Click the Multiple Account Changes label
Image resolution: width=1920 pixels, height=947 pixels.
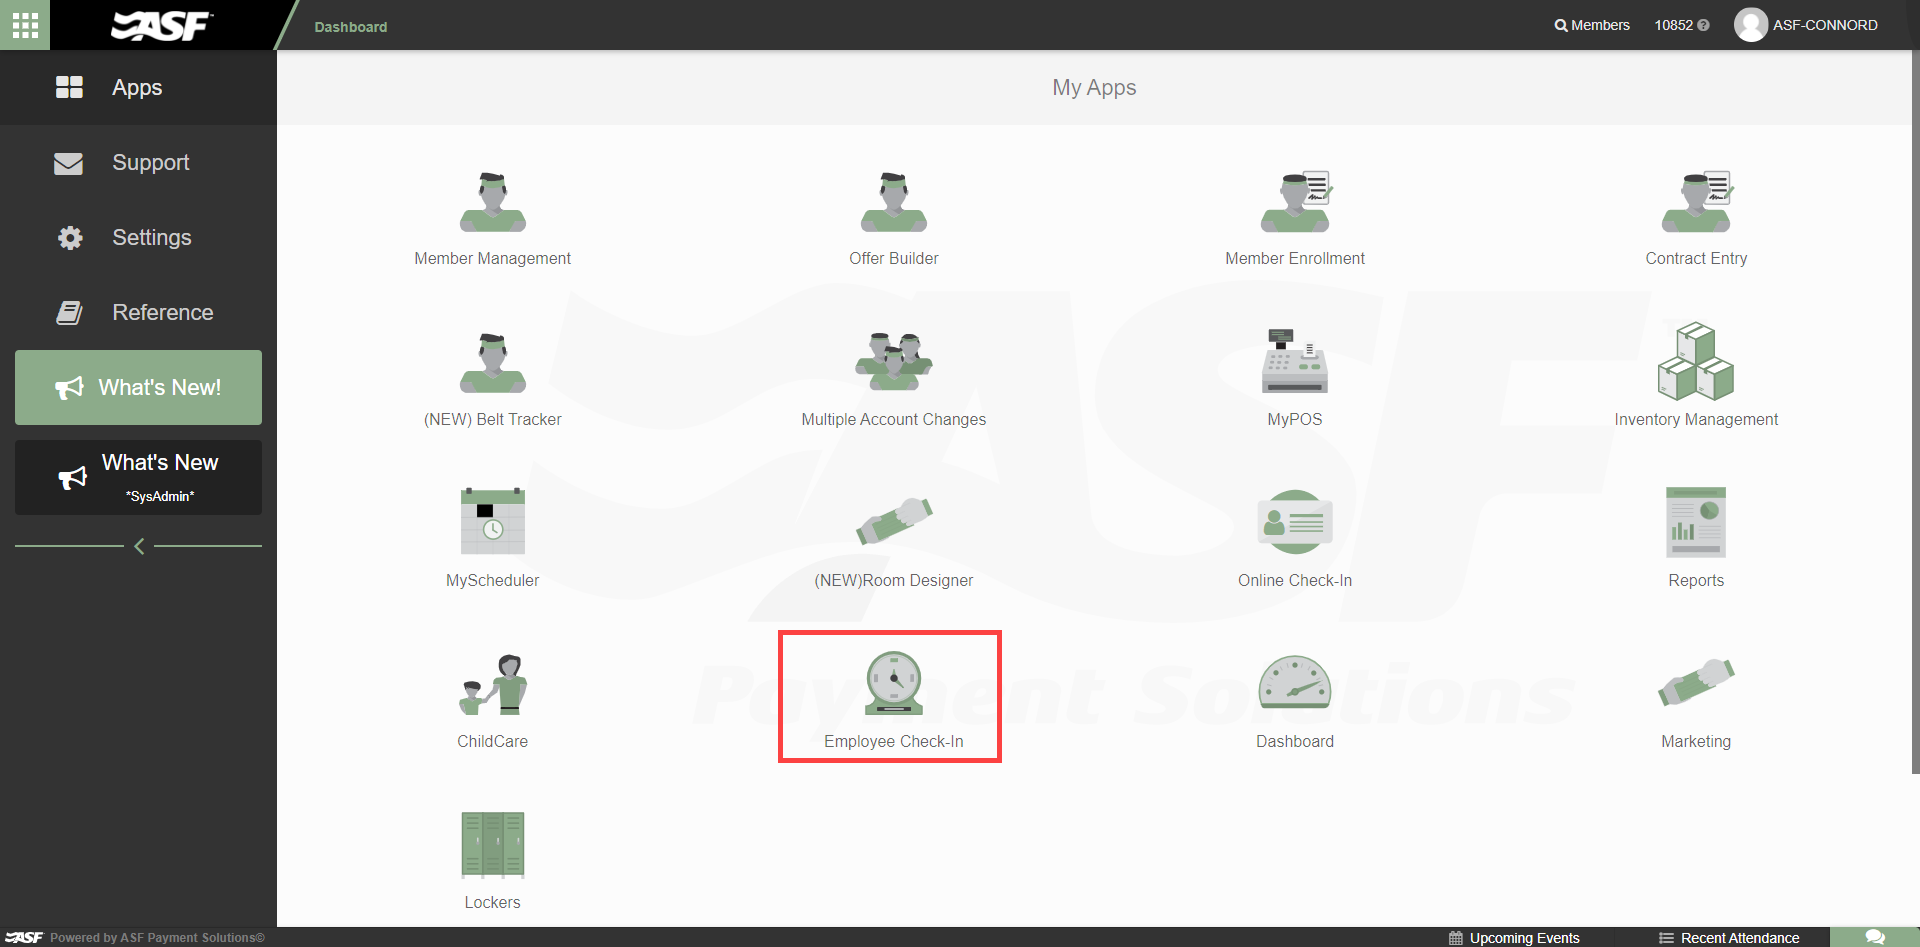[x=894, y=419]
